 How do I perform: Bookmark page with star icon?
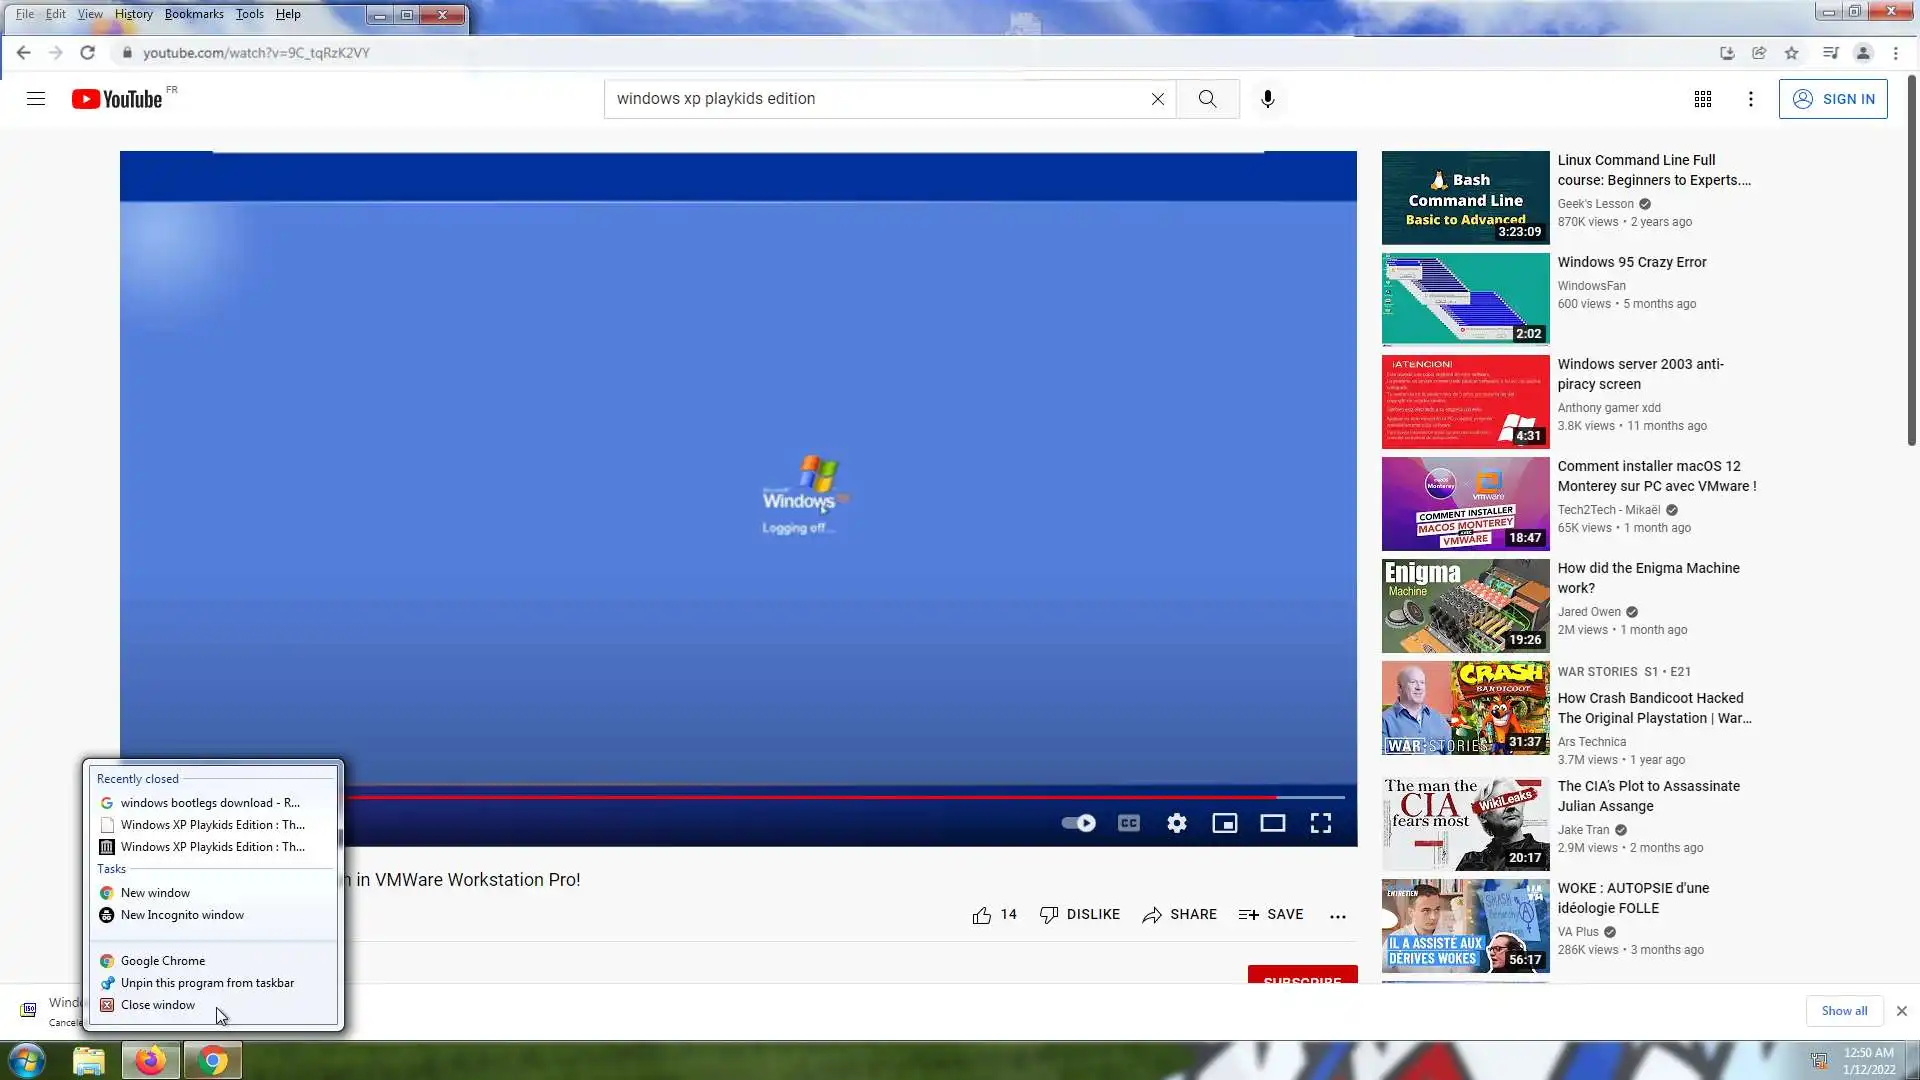coord(1792,53)
